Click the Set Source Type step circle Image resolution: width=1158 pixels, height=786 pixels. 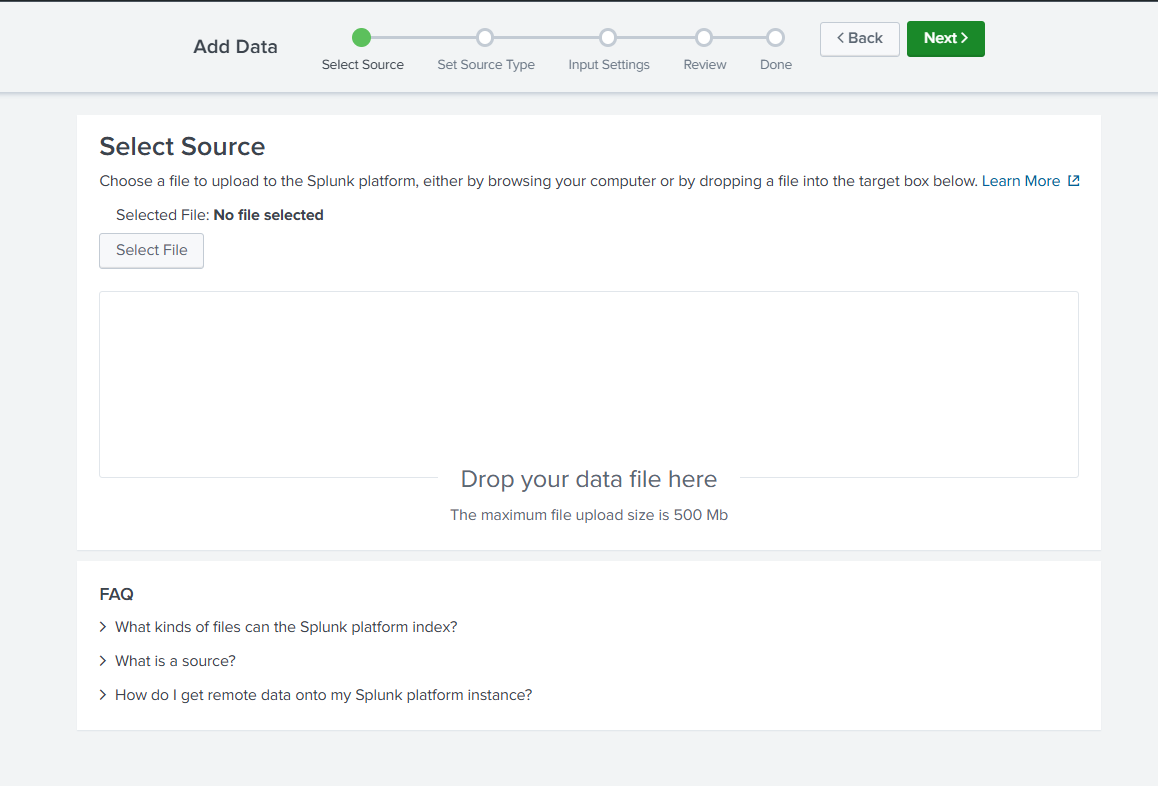pos(484,37)
